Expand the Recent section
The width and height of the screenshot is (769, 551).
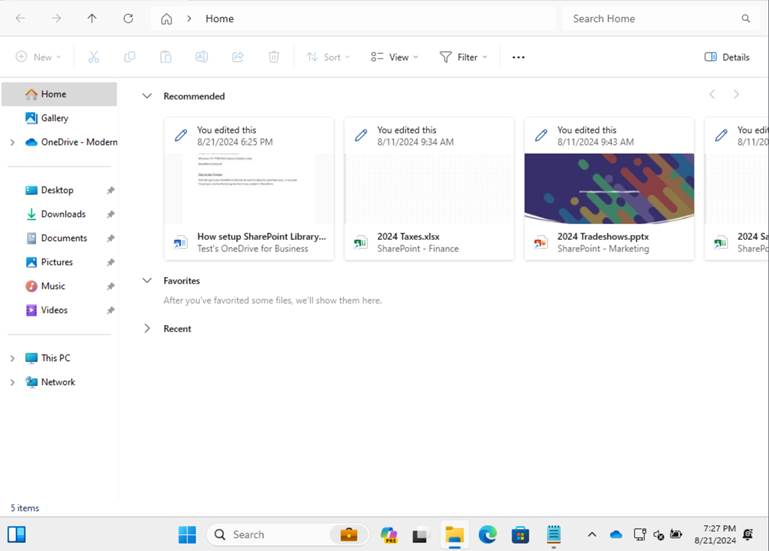coord(147,329)
